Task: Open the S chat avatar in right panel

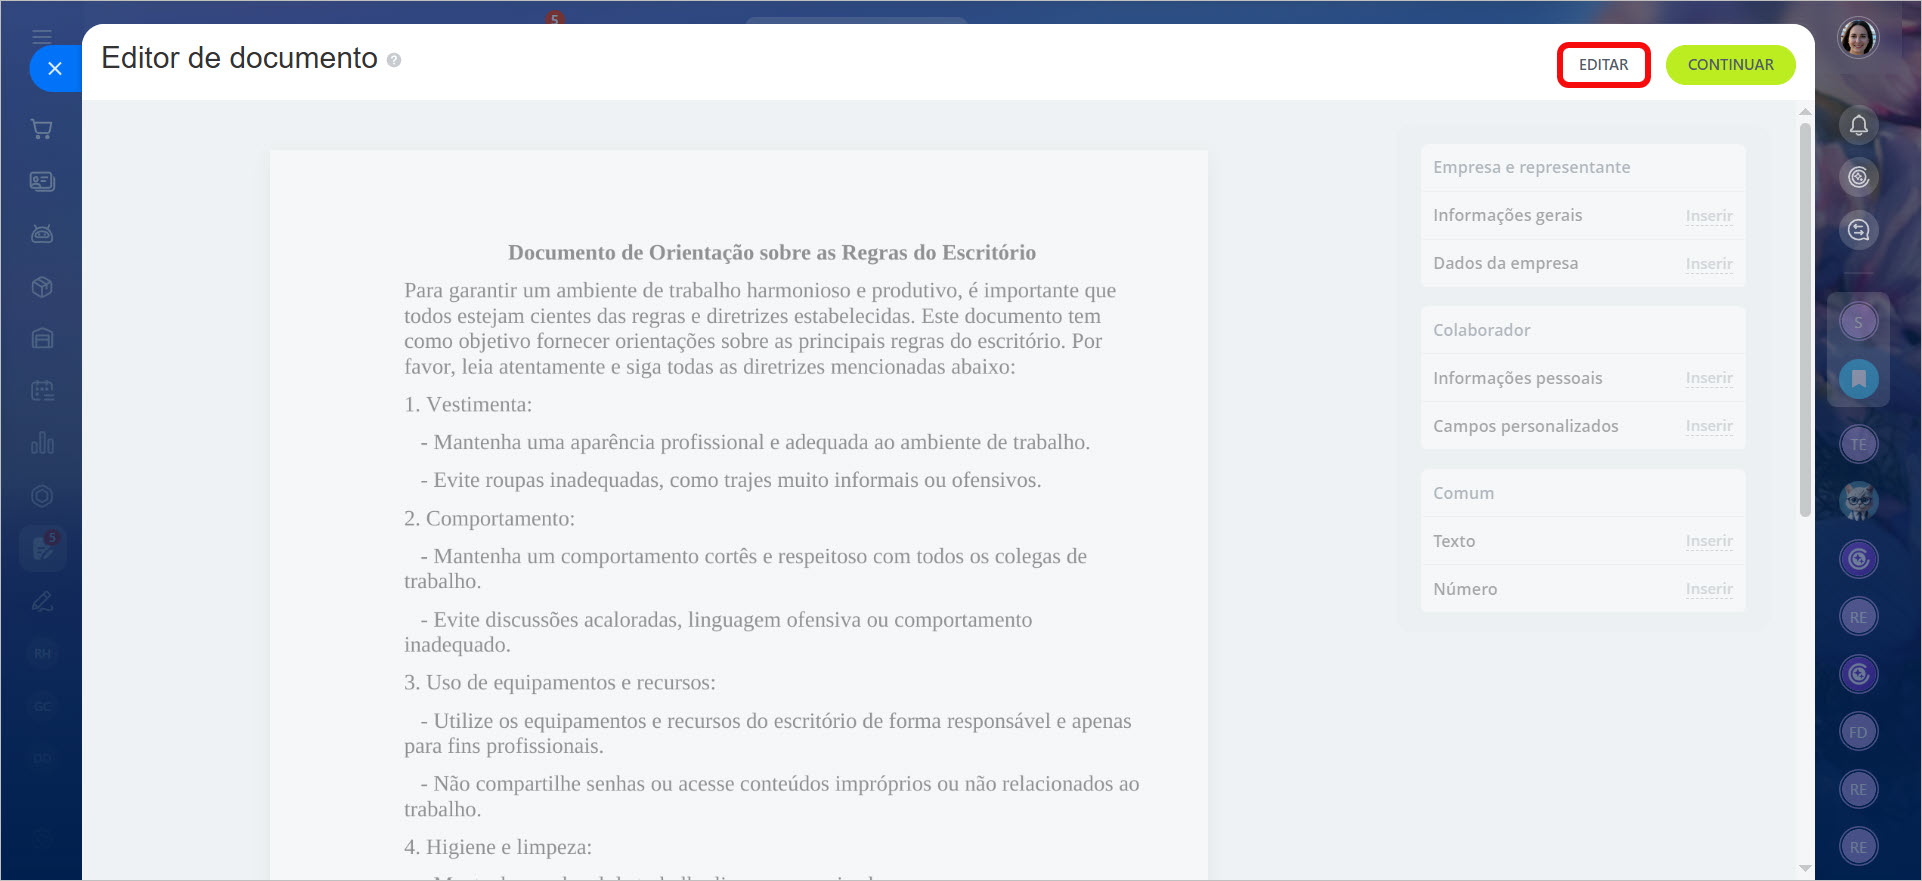Action: [1858, 322]
